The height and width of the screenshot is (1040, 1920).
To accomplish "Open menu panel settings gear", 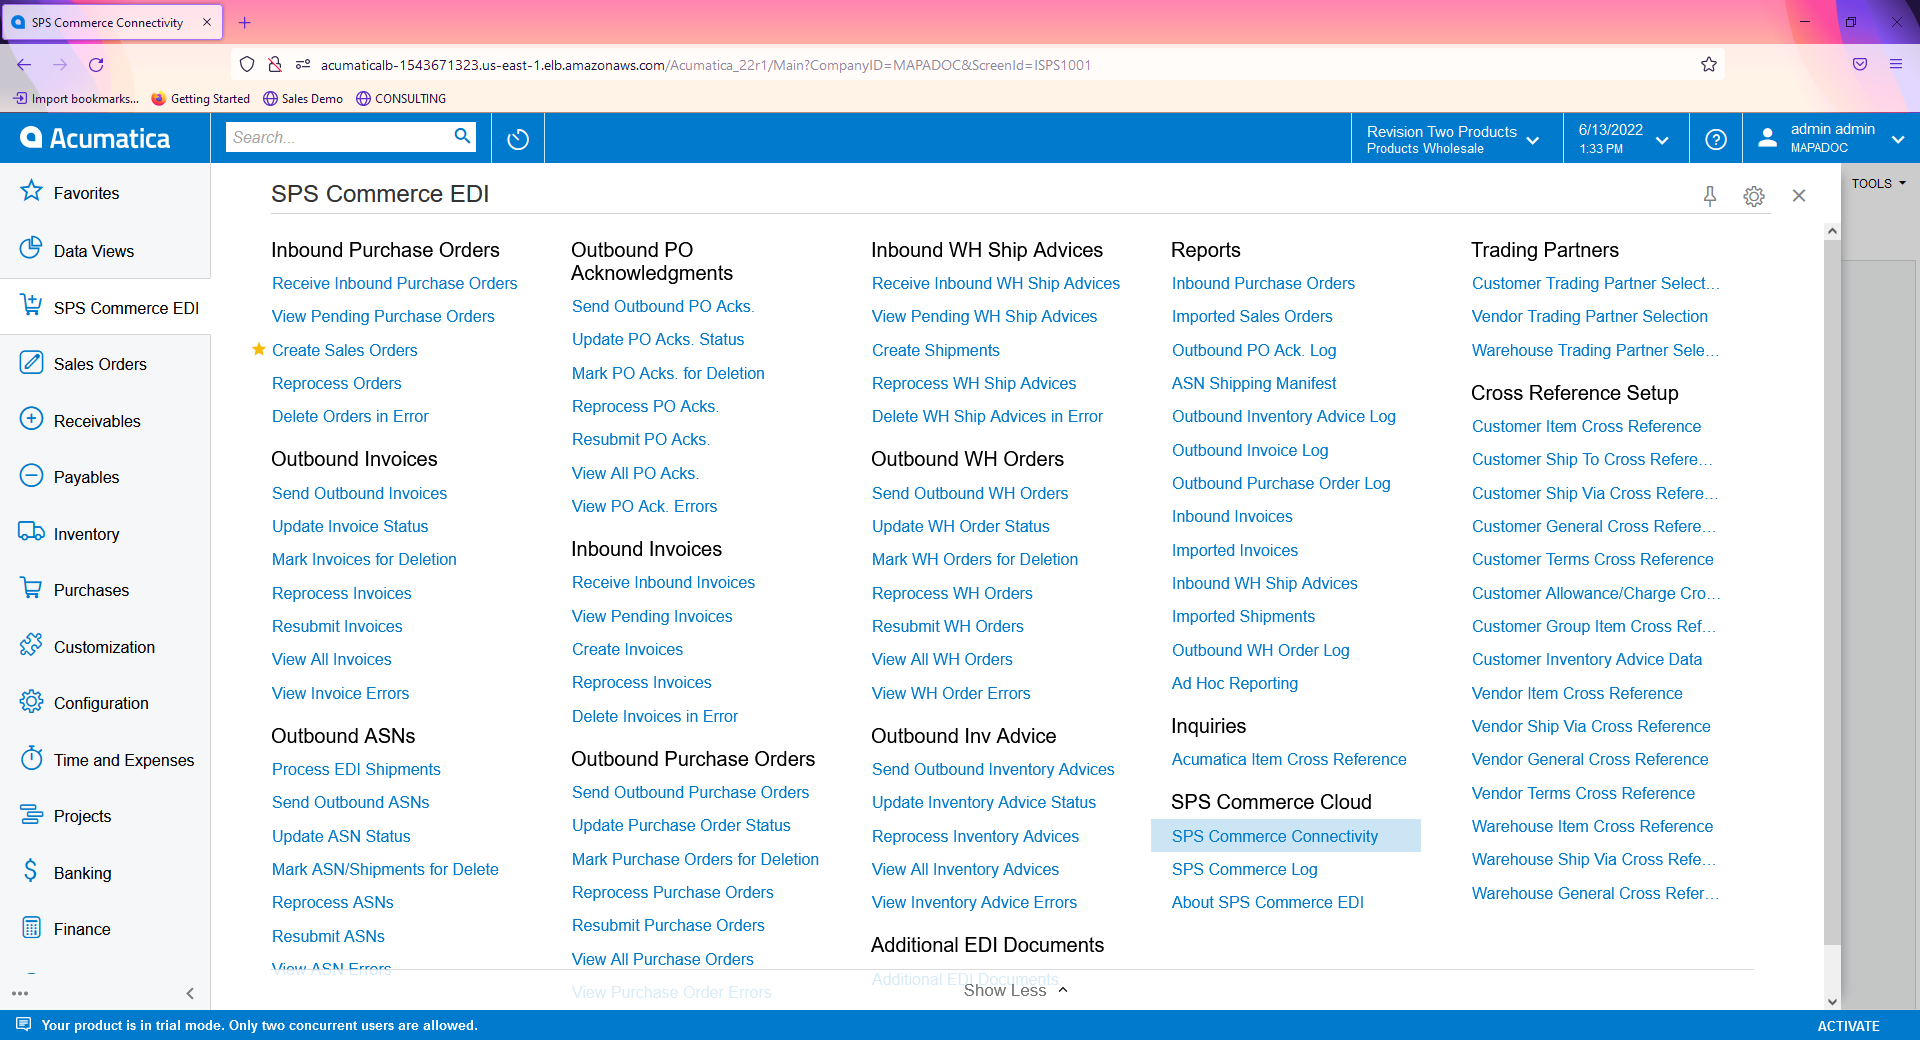I will click(1754, 196).
